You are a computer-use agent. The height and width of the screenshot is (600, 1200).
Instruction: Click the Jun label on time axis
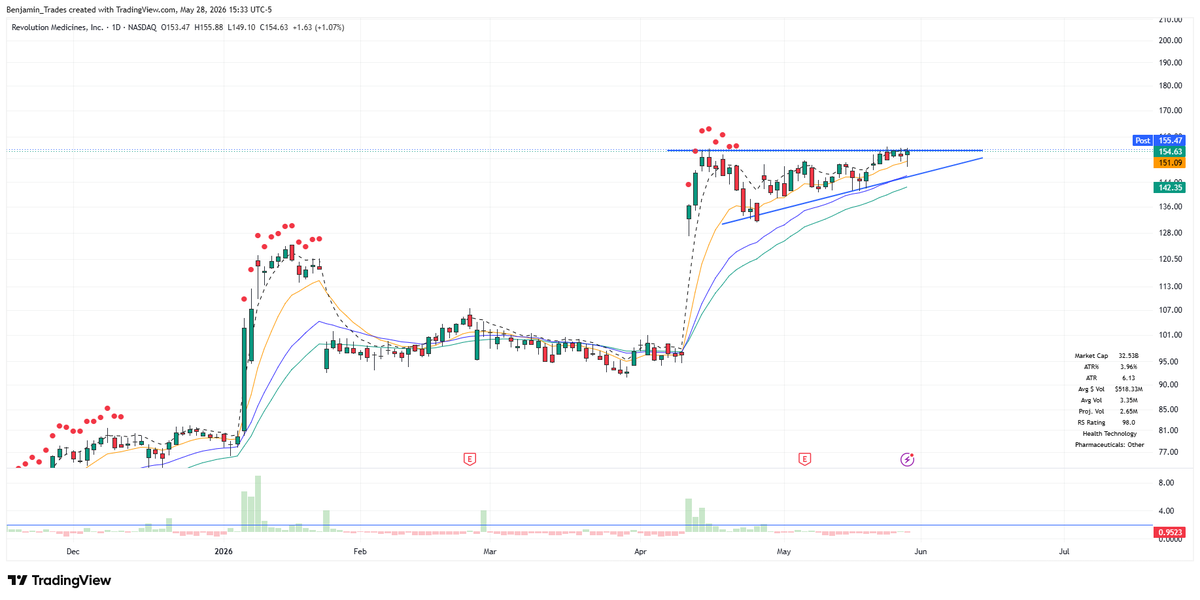(x=921, y=551)
